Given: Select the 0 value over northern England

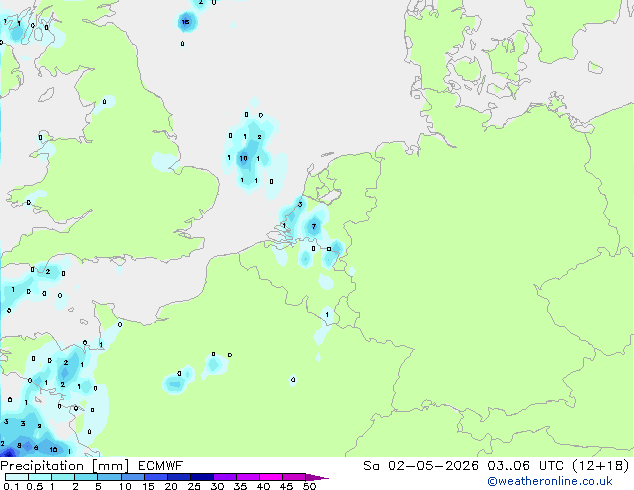Looking at the screenshot, I should (x=104, y=101).
